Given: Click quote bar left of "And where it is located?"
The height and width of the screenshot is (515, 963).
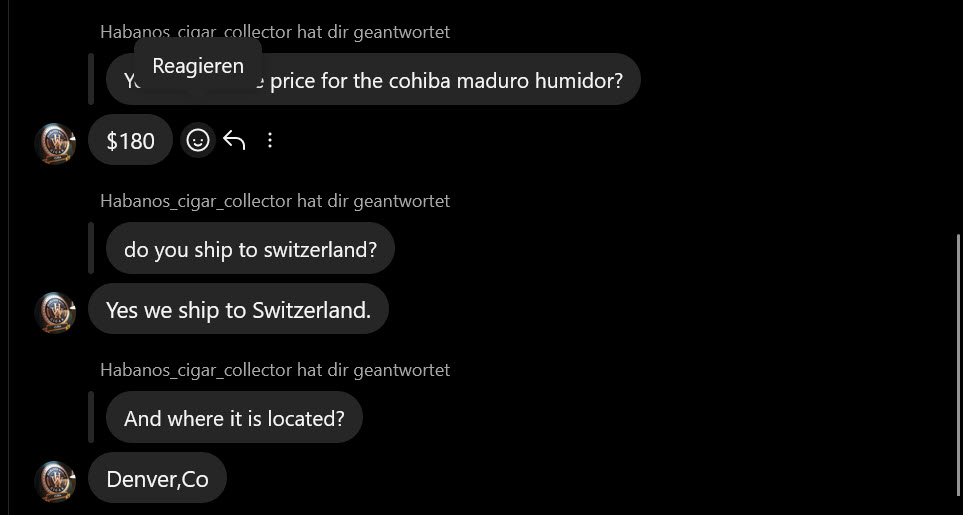Looking at the screenshot, I should pyautogui.click(x=91, y=418).
